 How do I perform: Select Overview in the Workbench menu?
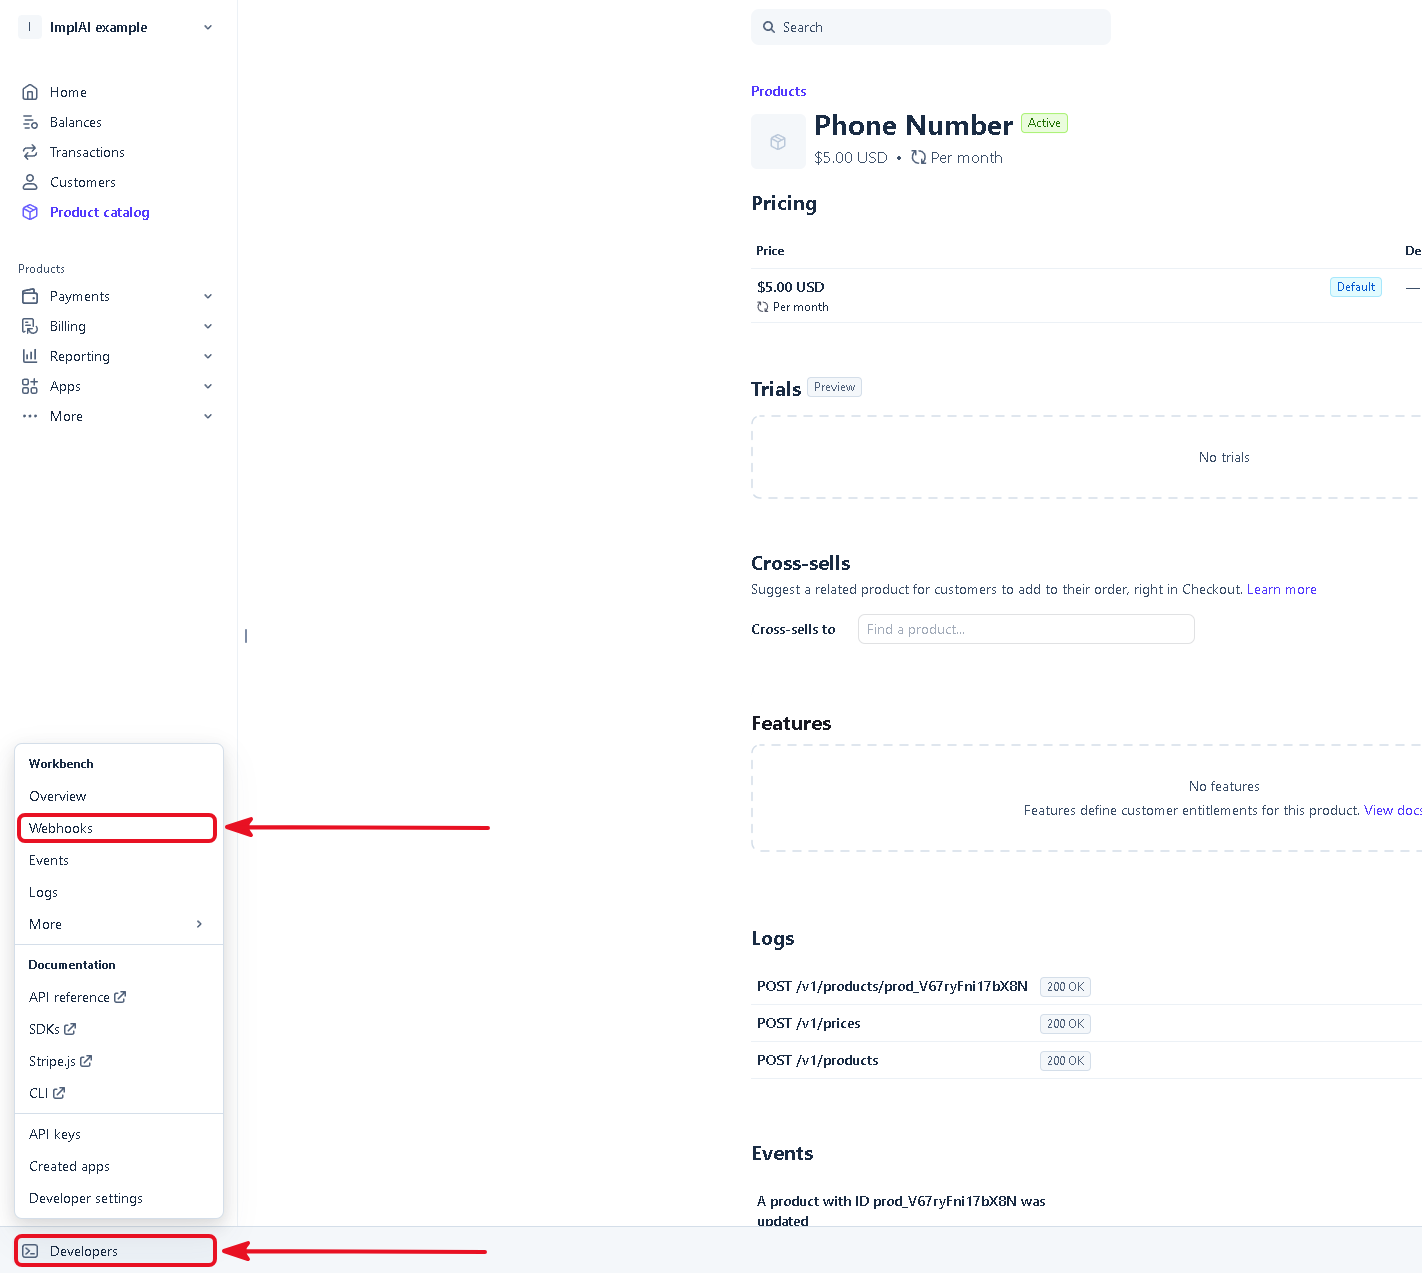(118, 796)
